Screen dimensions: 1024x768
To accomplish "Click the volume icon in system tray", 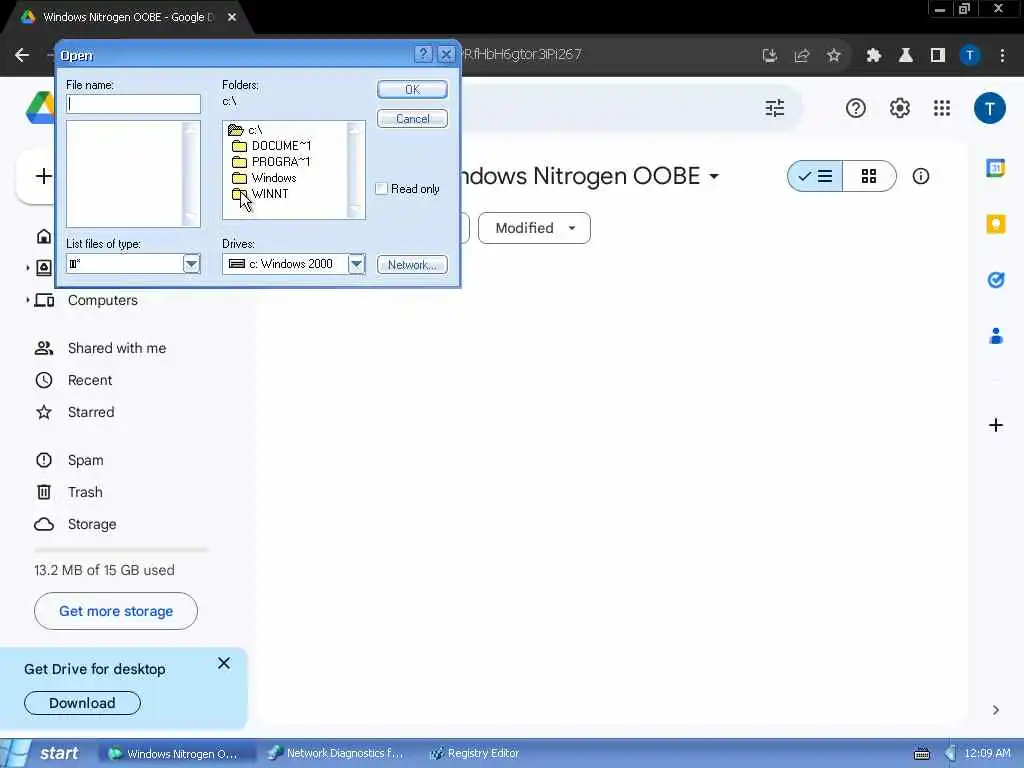I will pyautogui.click(x=950, y=754).
